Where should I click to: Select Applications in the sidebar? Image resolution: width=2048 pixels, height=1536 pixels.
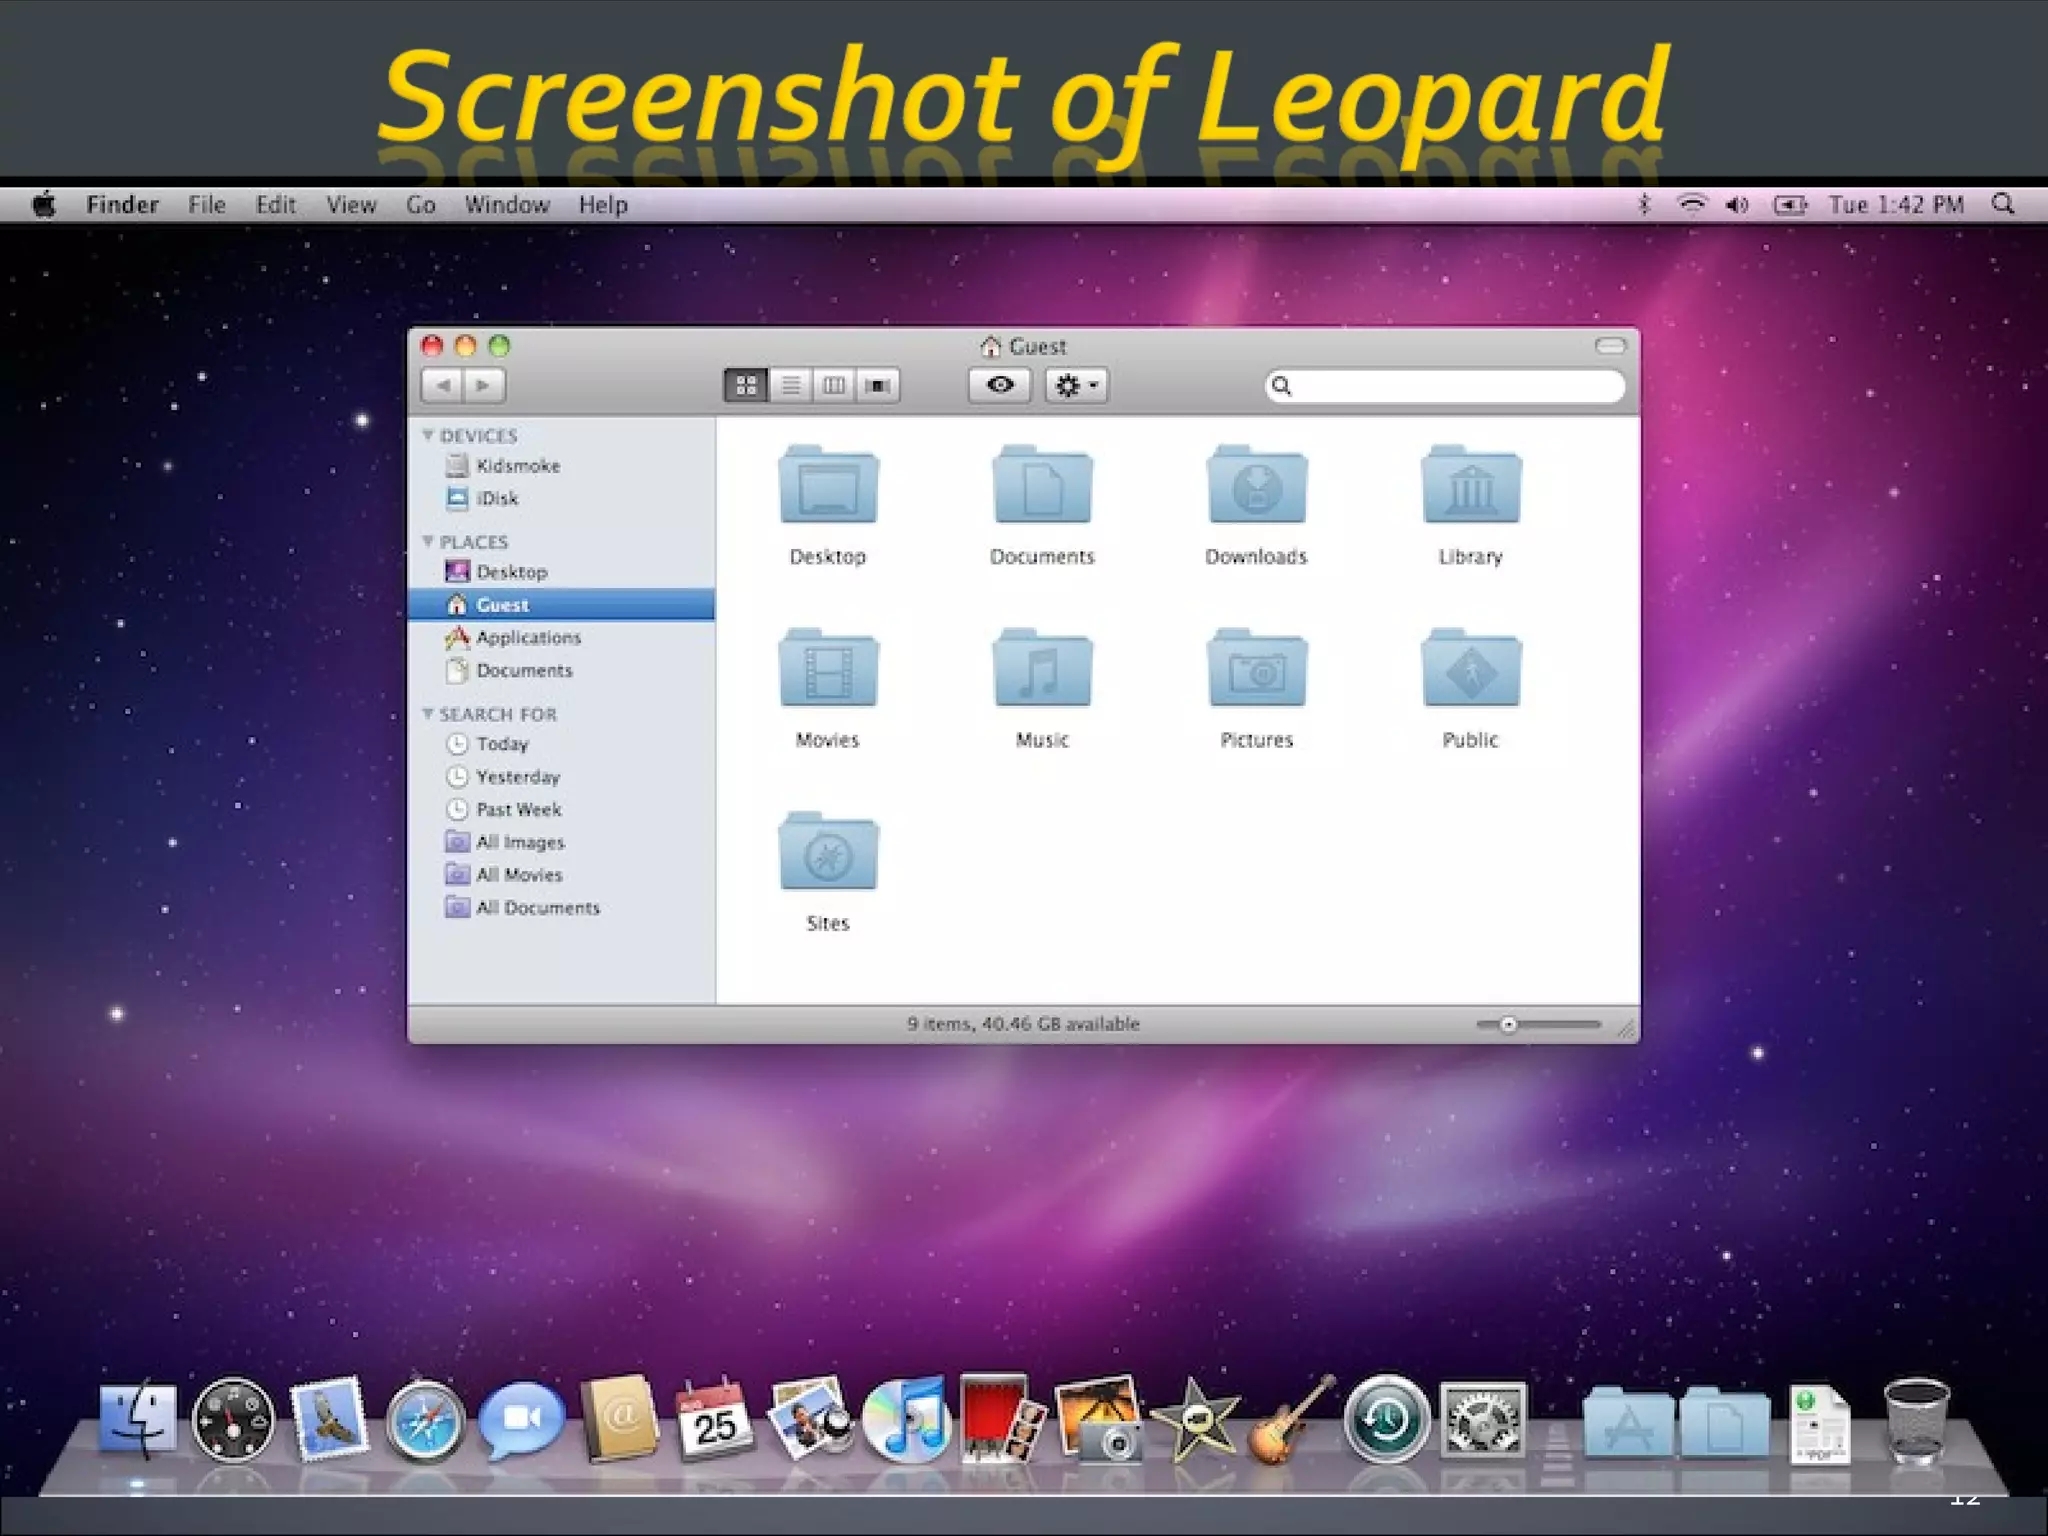(528, 637)
